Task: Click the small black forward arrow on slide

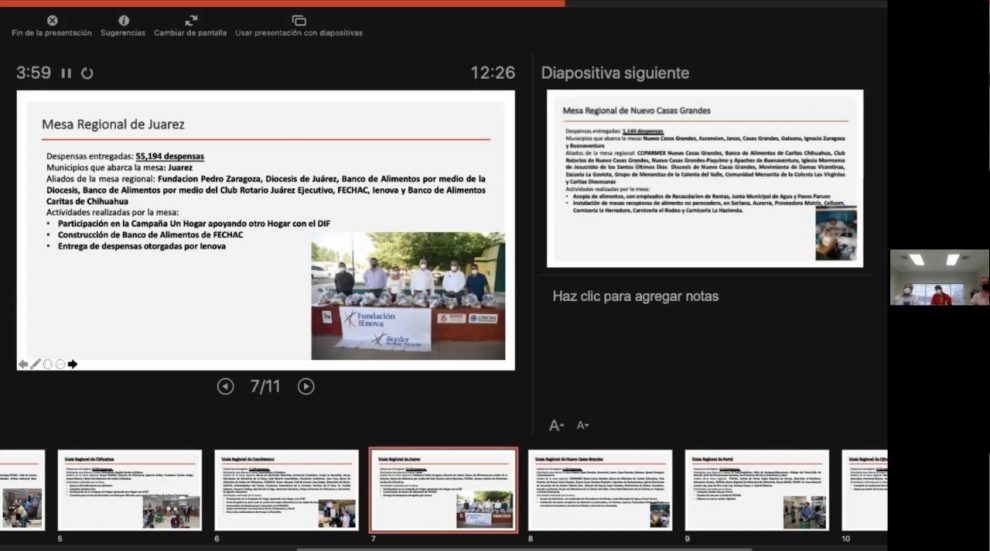Action: (72, 364)
